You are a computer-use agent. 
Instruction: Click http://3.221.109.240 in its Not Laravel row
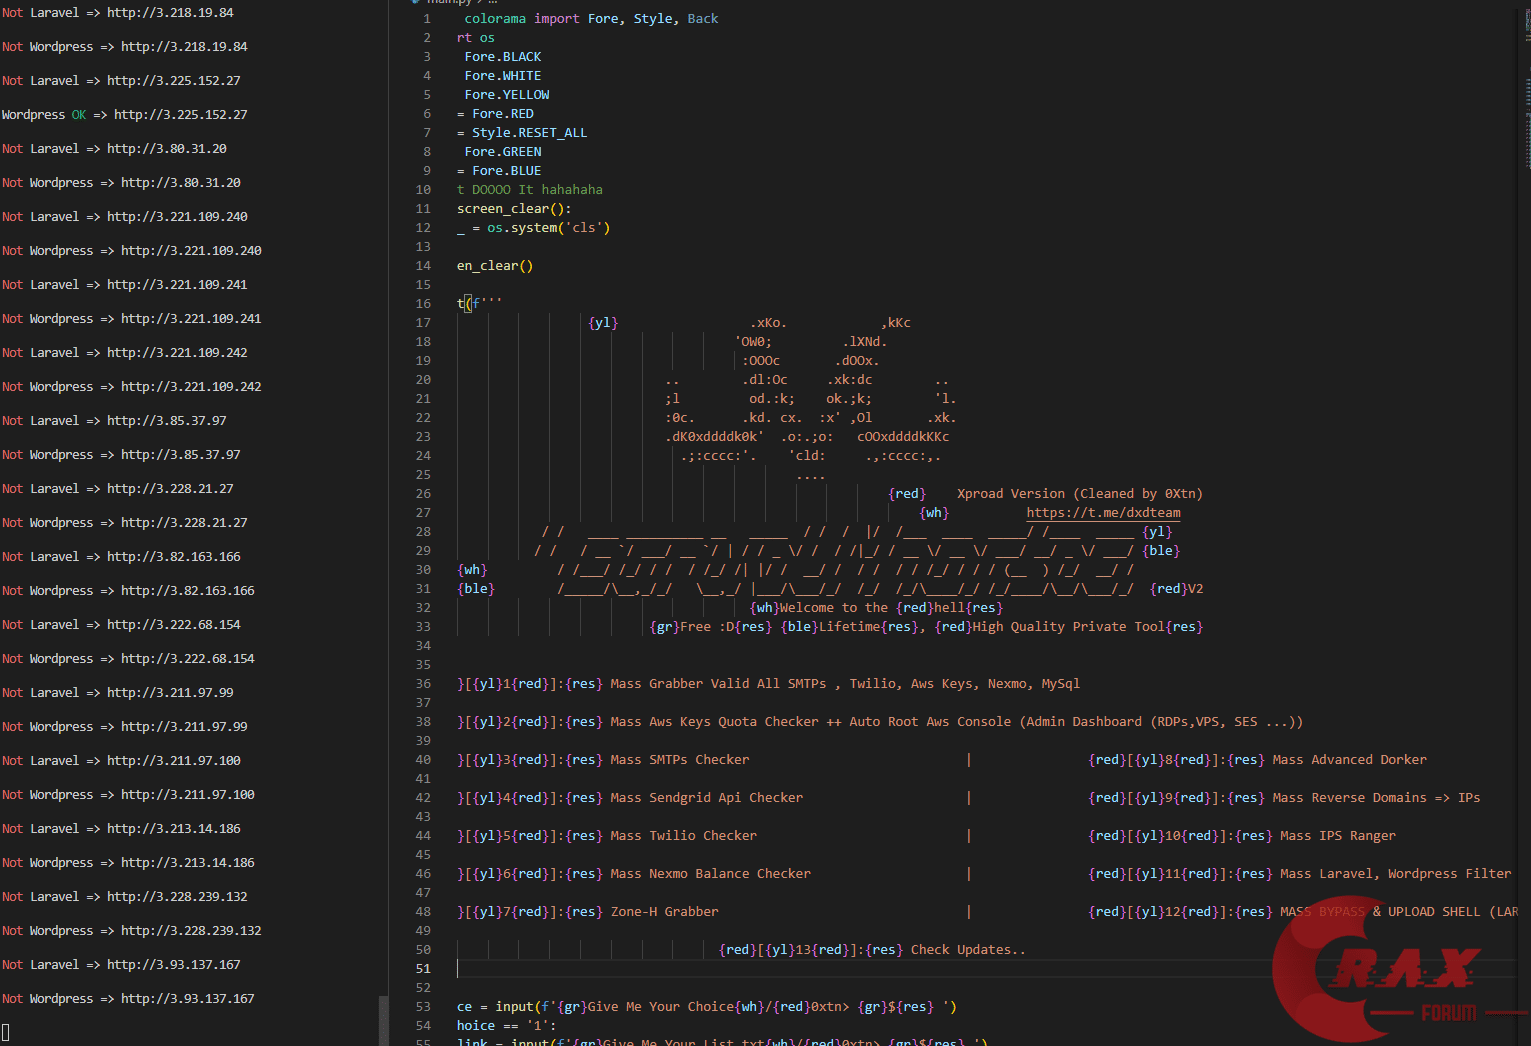pyautogui.click(x=177, y=217)
